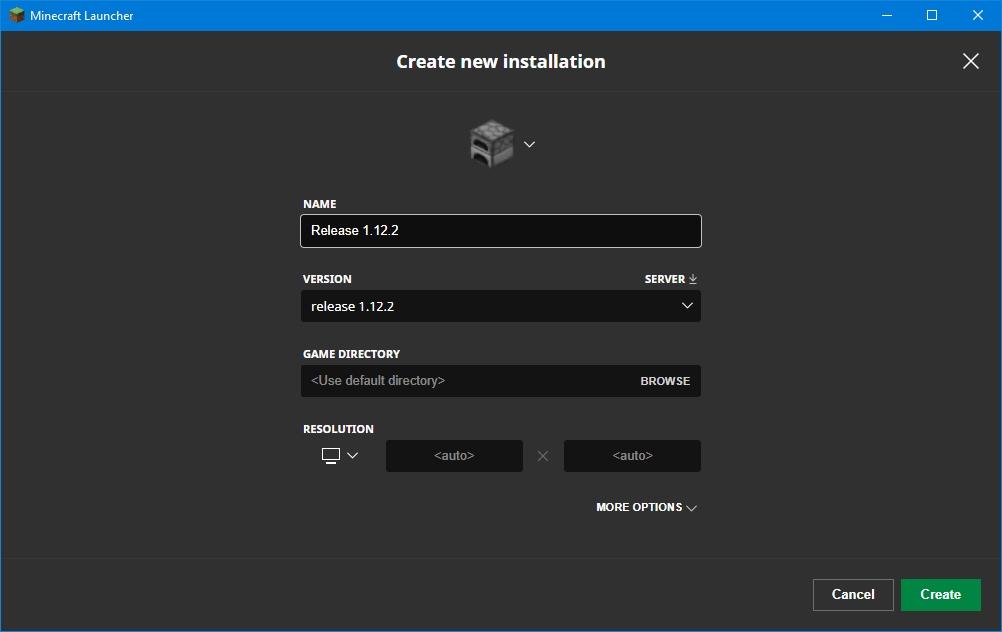
Task: Focus the Name field containing Release 1.12.2
Action: click(x=500, y=231)
